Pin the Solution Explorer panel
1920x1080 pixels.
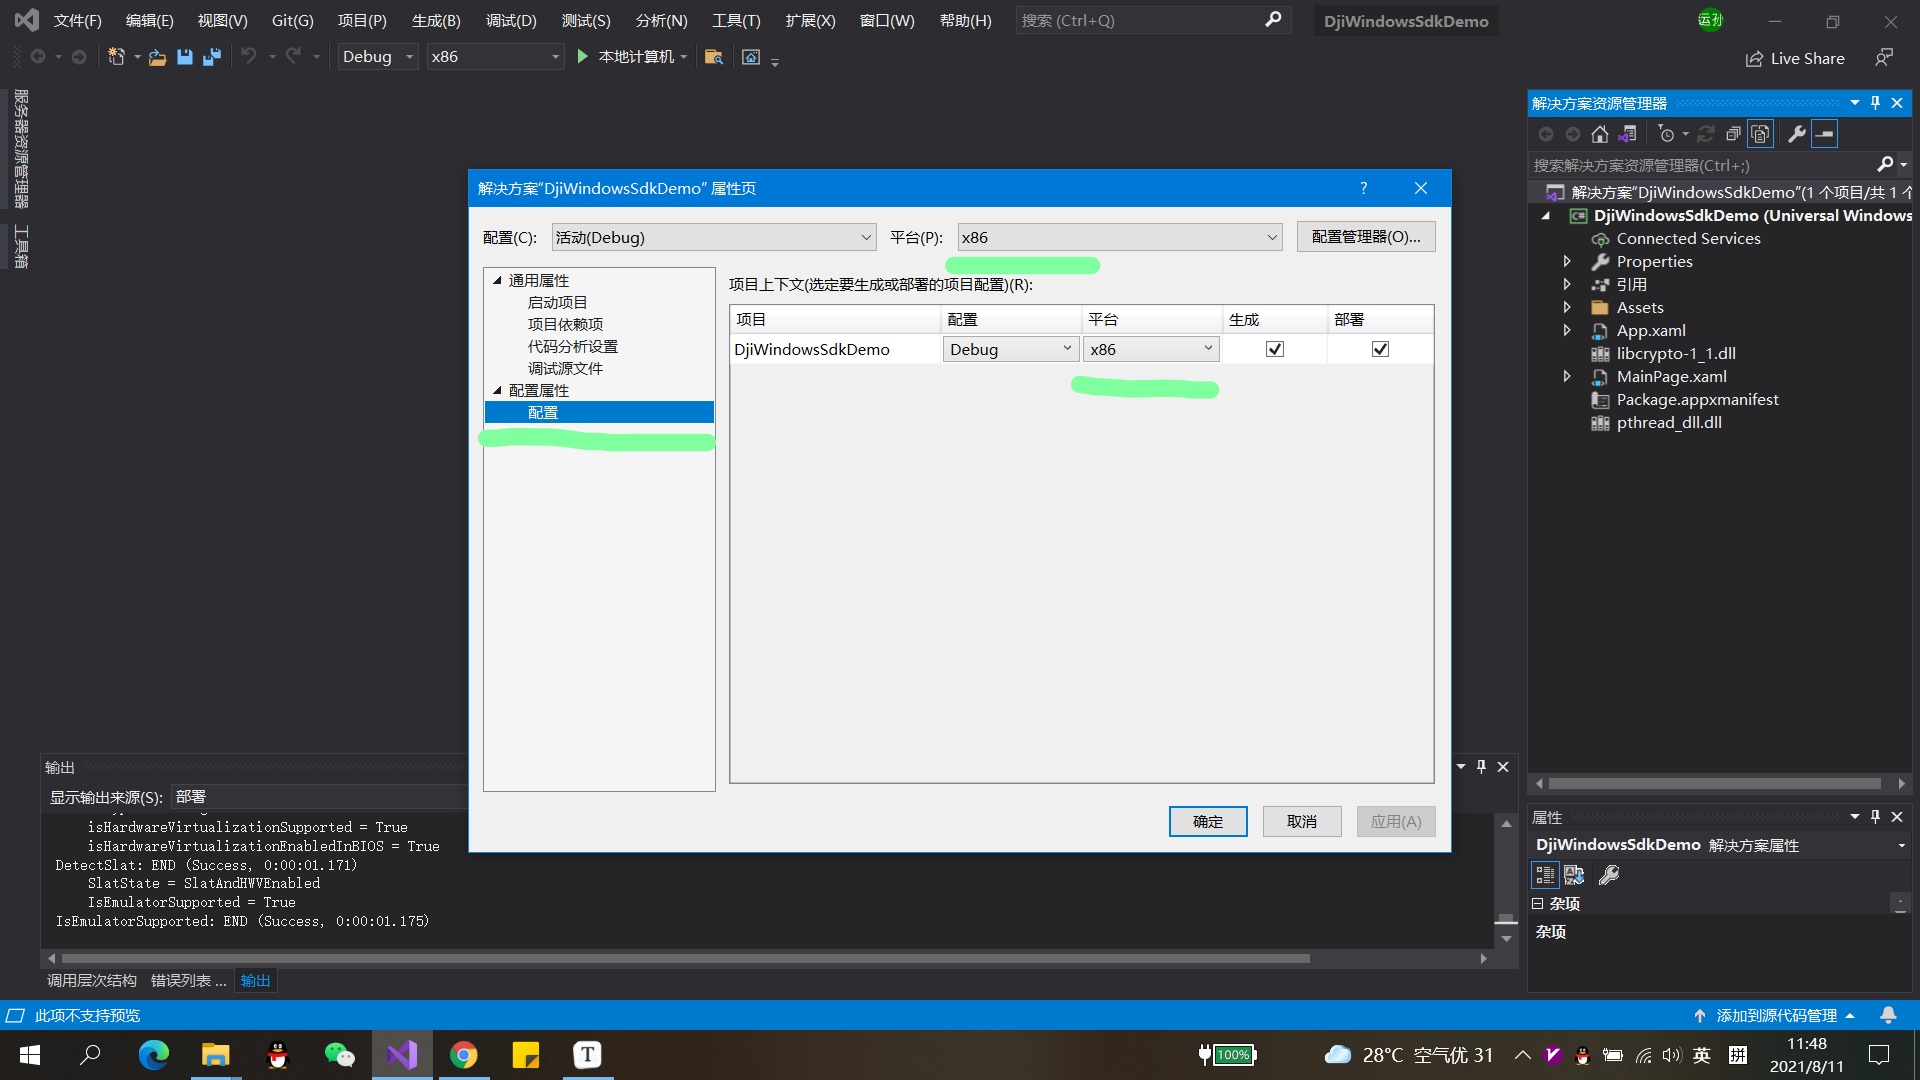coord(1874,102)
